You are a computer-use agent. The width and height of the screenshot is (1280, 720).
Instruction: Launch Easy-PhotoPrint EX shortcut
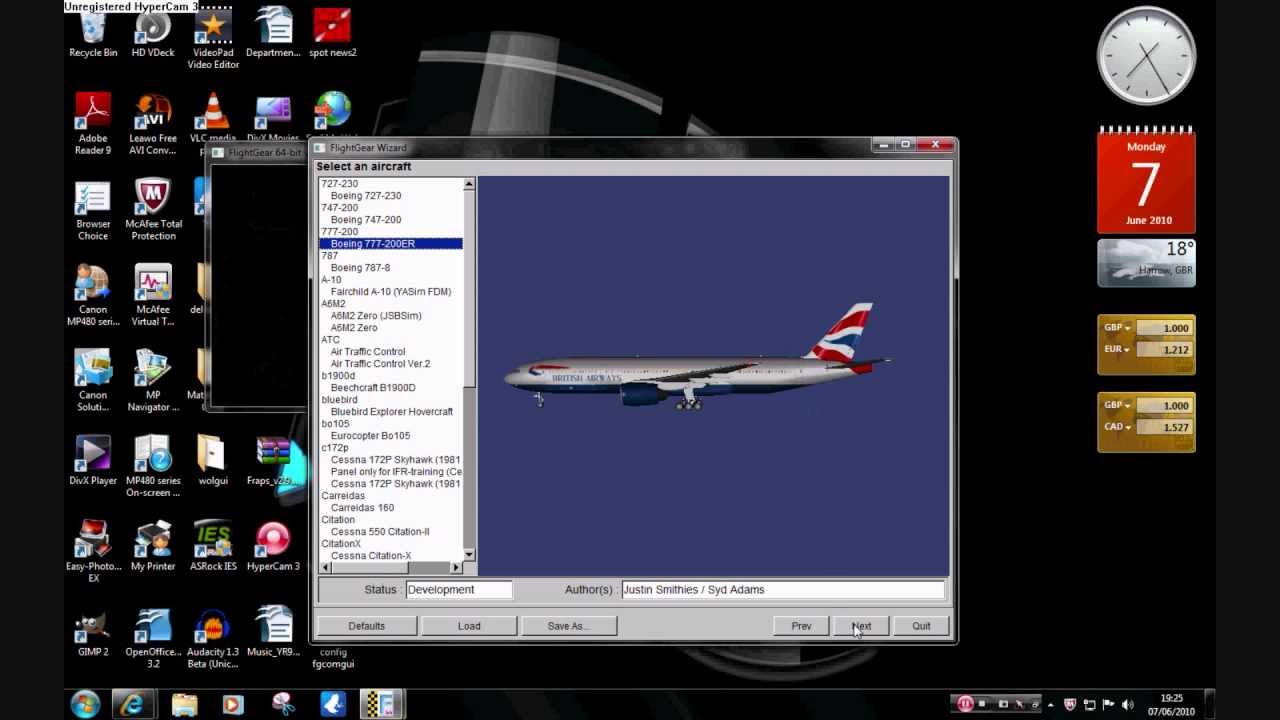tap(93, 552)
